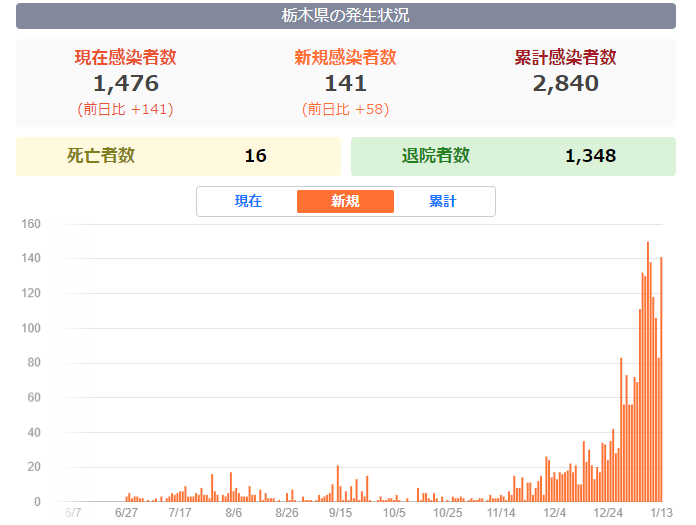Click the value 1,476
This screenshot has height=525, width=696.
coord(126,83)
